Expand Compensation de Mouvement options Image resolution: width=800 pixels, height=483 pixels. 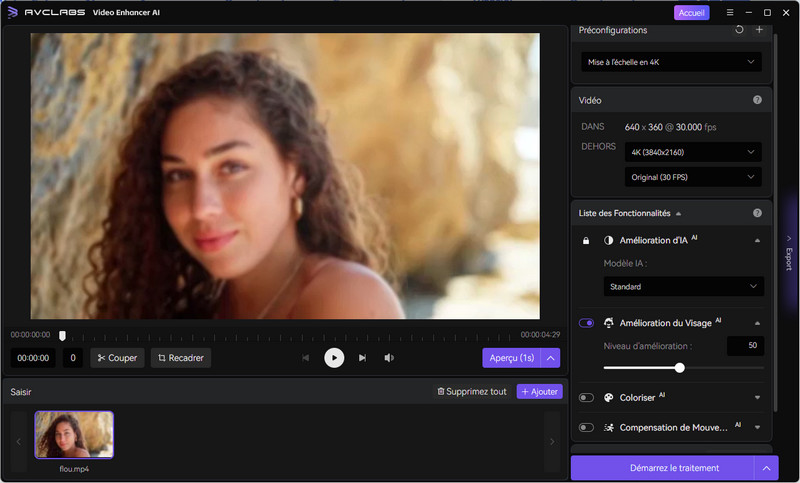click(757, 427)
